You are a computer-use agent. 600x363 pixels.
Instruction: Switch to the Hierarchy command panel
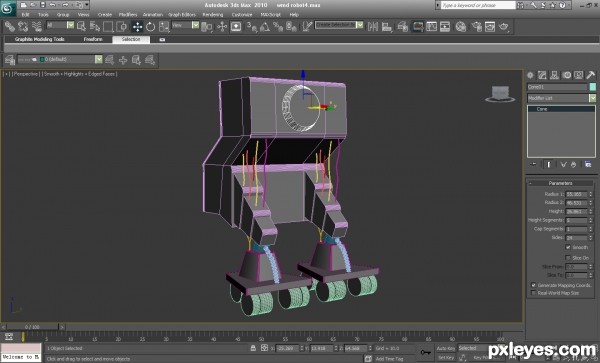click(x=554, y=75)
